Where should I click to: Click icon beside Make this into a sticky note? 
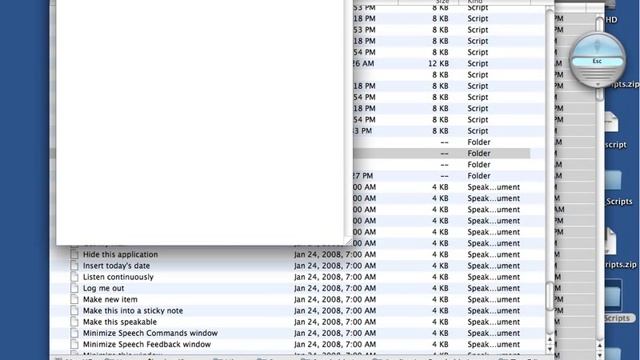(74, 311)
